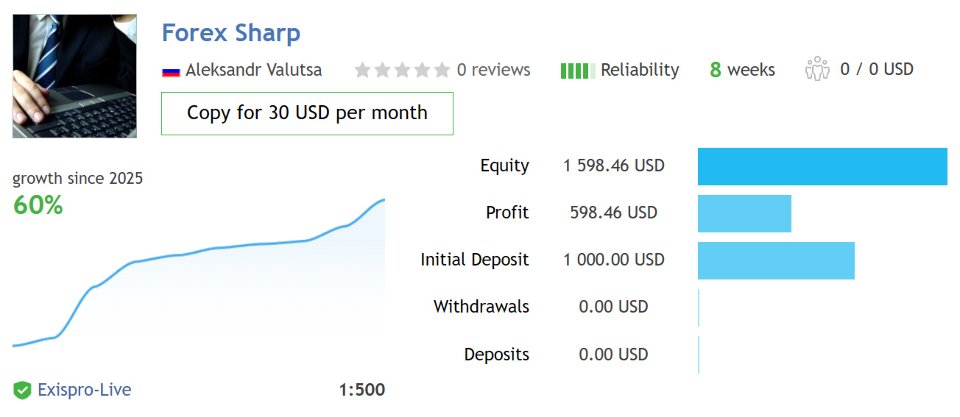
Task: Click Copy for 30 USD per month
Action: (307, 113)
